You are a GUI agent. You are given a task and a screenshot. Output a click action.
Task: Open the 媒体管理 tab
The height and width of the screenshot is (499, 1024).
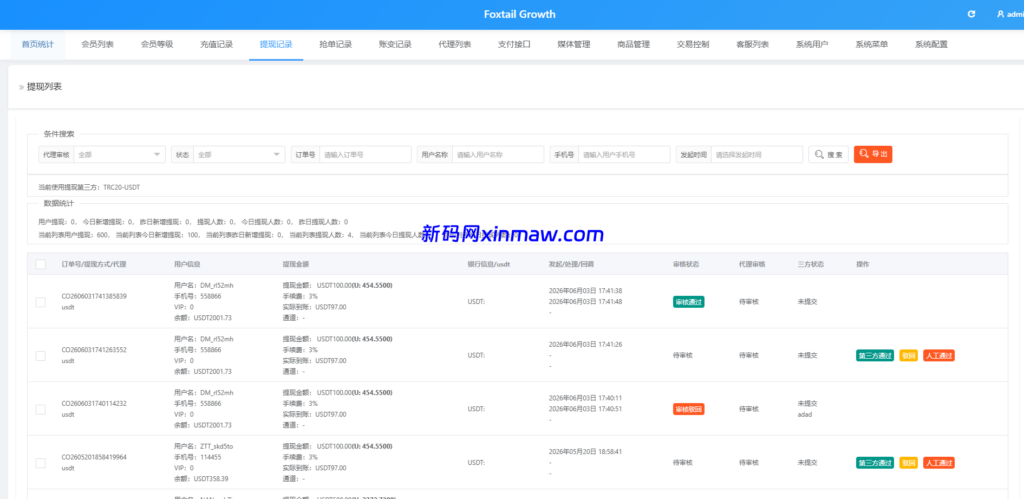[x=573, y=45]
